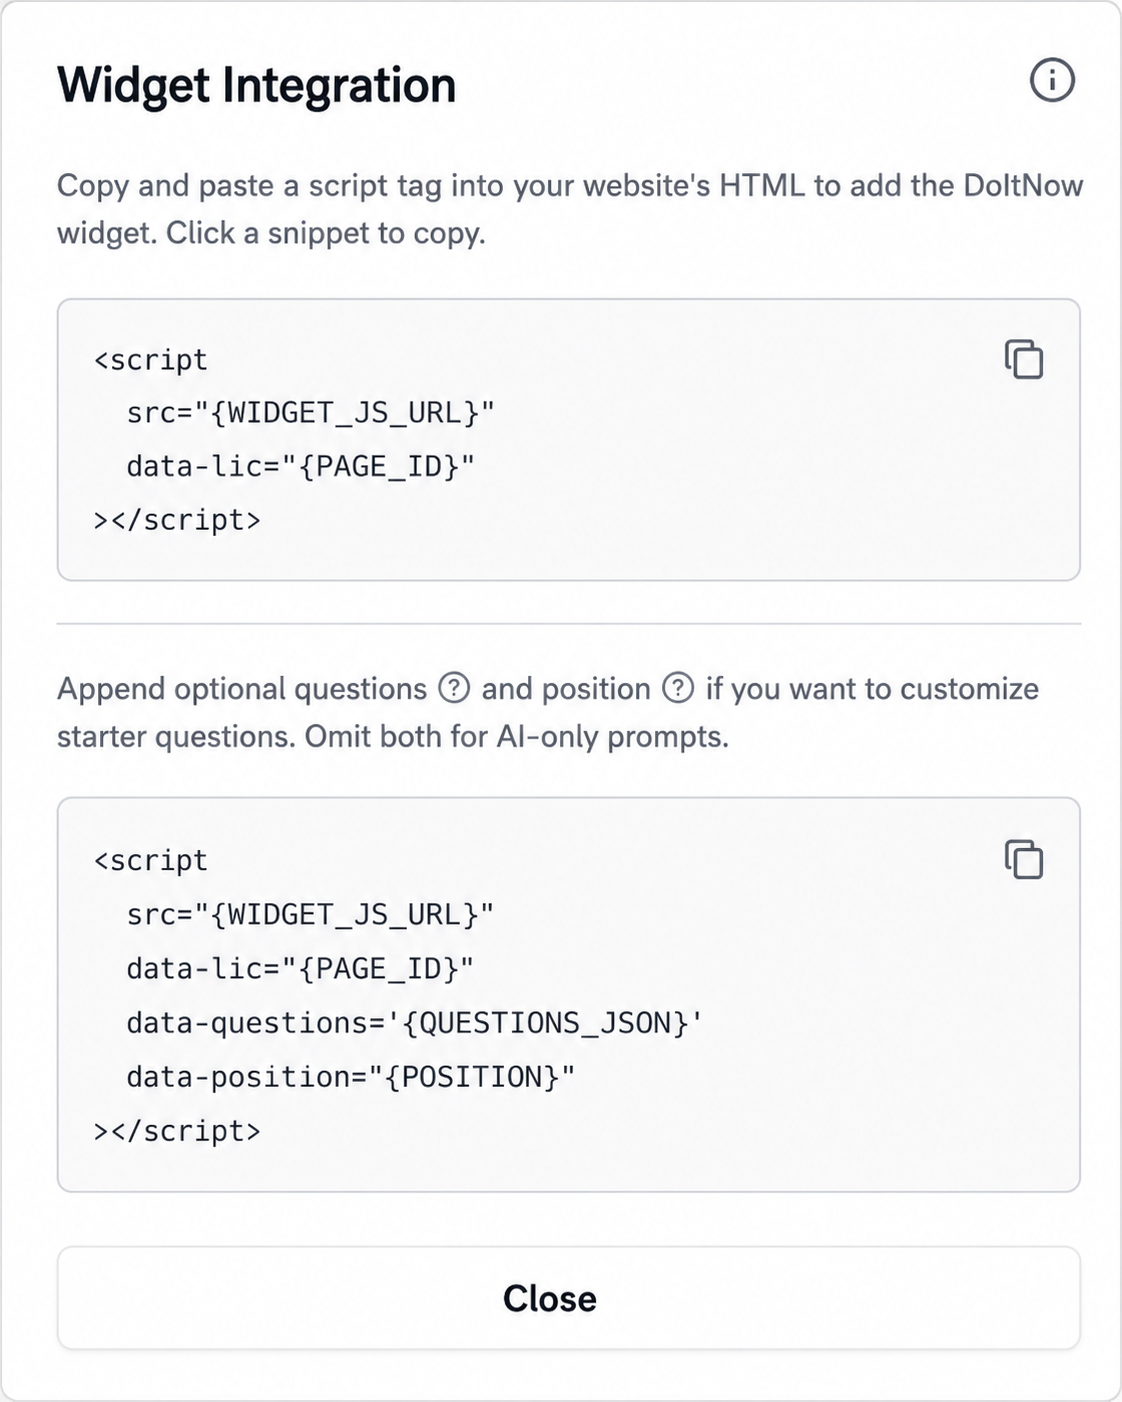
Task: Click the data-questions='{QUESTIONS_JSON}' line
Action: point(415,1023)
